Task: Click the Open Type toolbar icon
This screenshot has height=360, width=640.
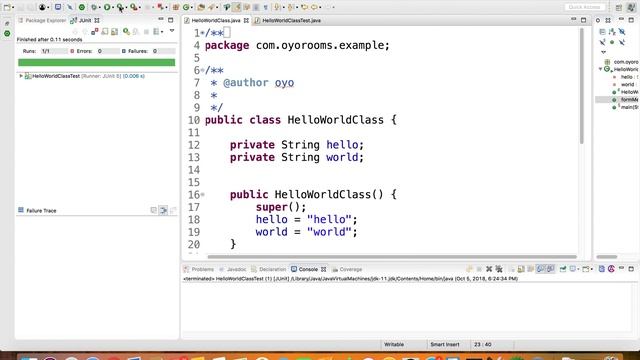Action: pyautogui.click(x=200, y=7)
